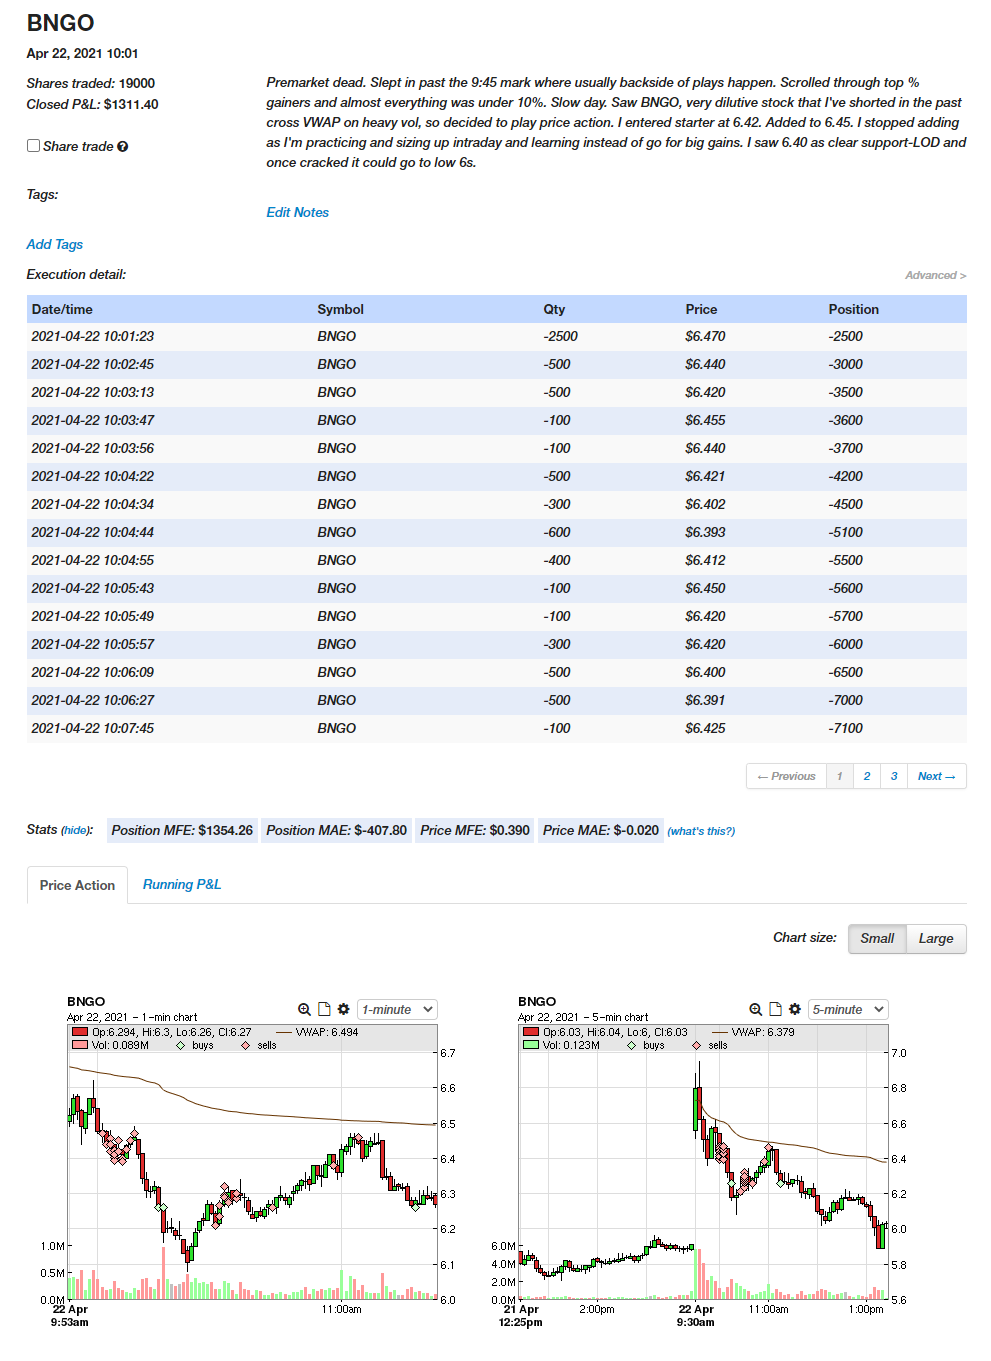Open the 1-minute interval dropdown
Screen dimensions: 991x1361
(x=397, y=1010)
